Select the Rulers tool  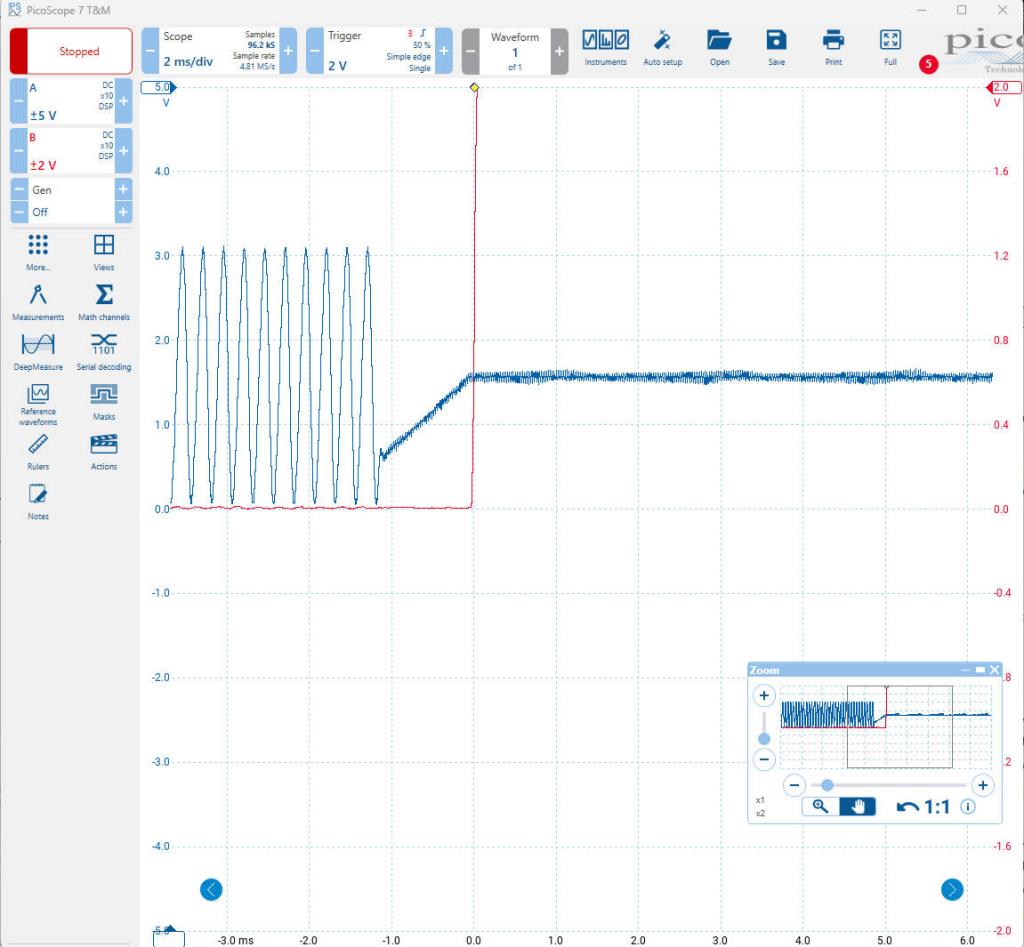coord(38,450)
